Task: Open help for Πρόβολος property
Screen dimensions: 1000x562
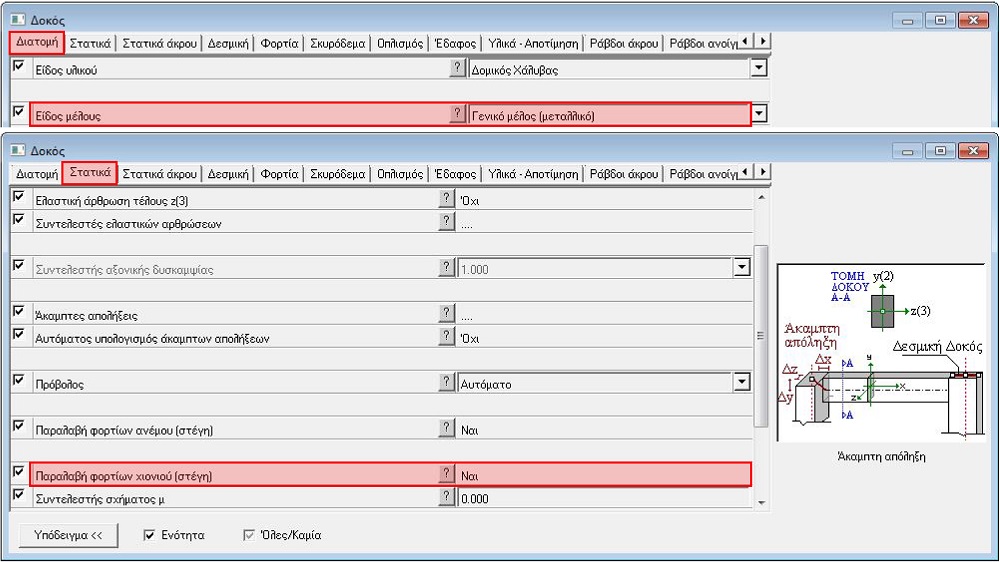Action: 447,382
